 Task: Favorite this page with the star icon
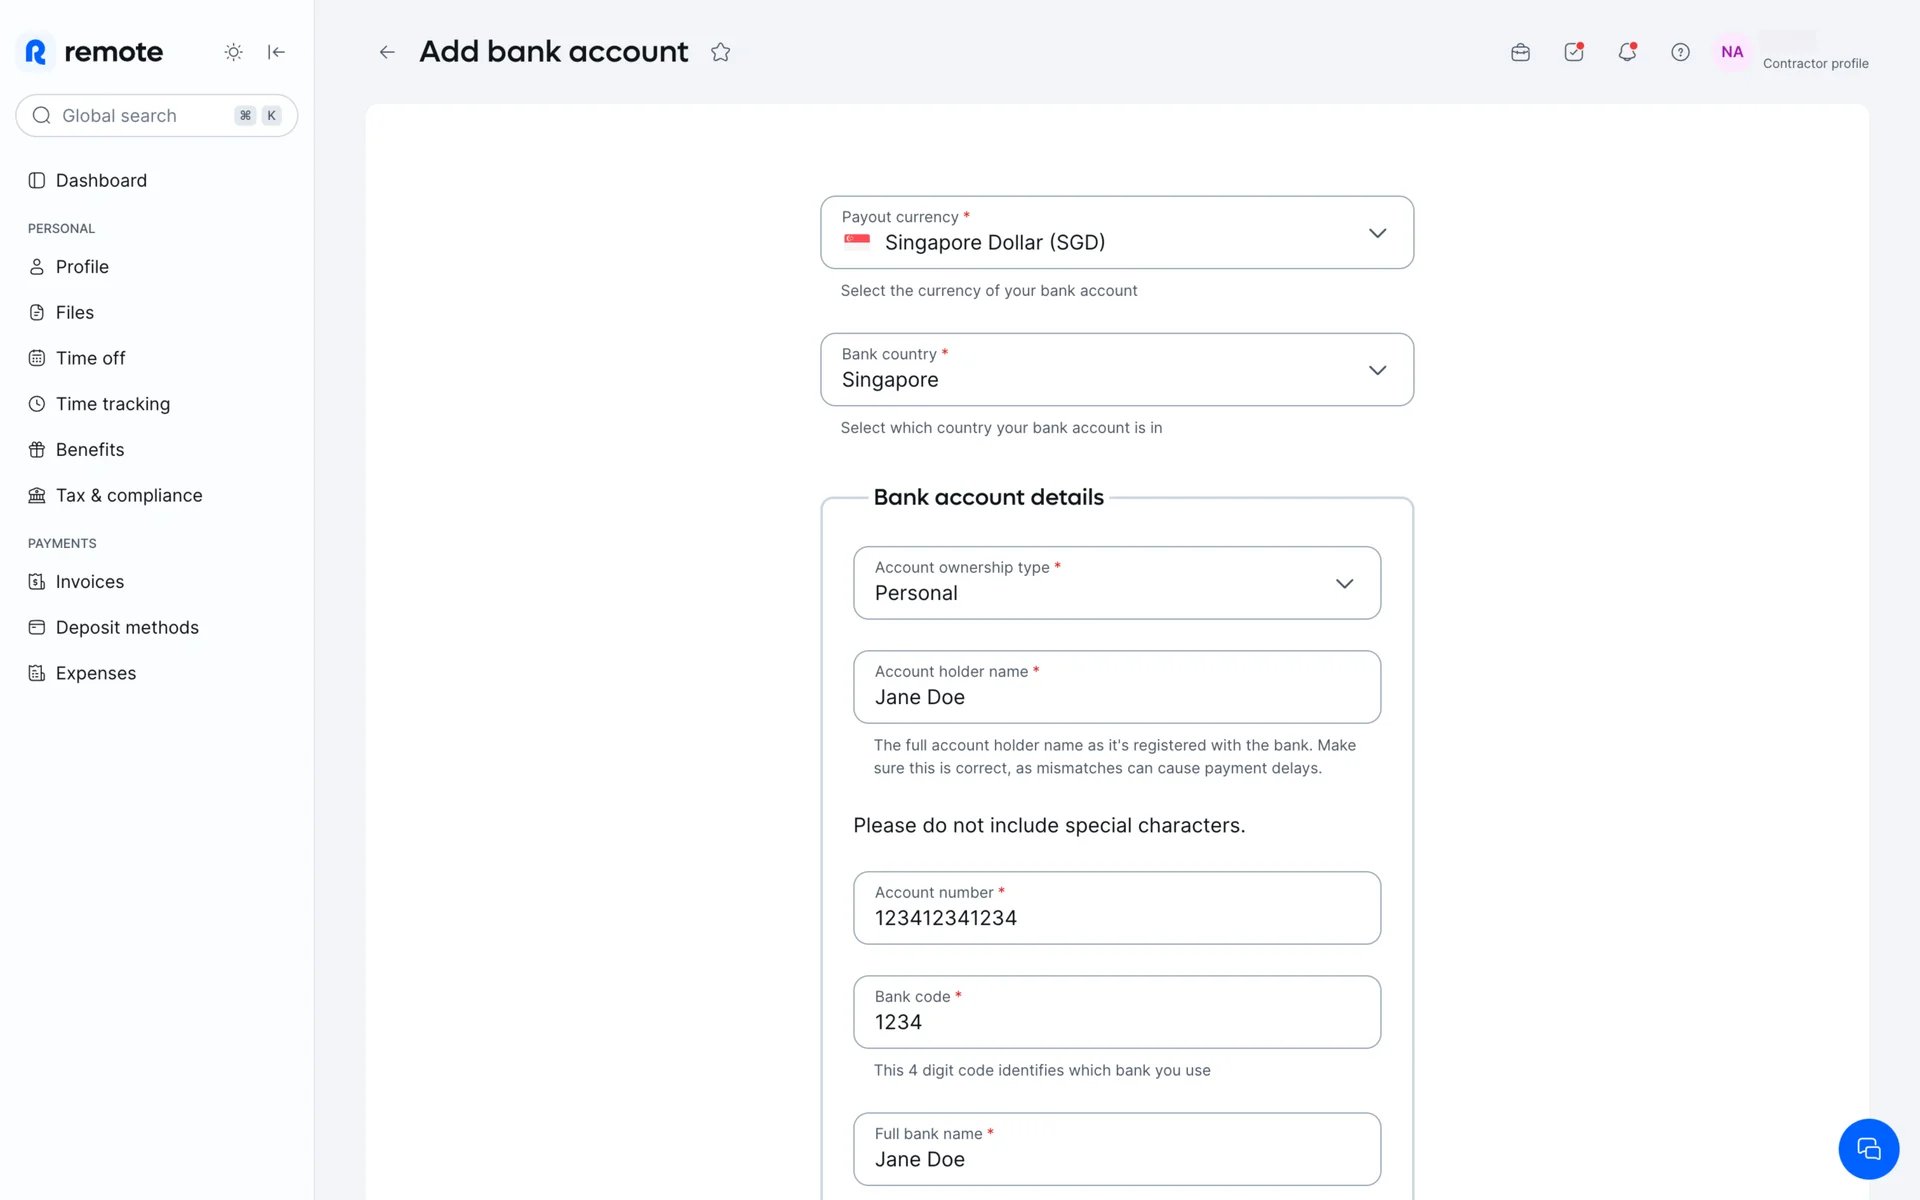pyautogui.click(x=720, y=52)
